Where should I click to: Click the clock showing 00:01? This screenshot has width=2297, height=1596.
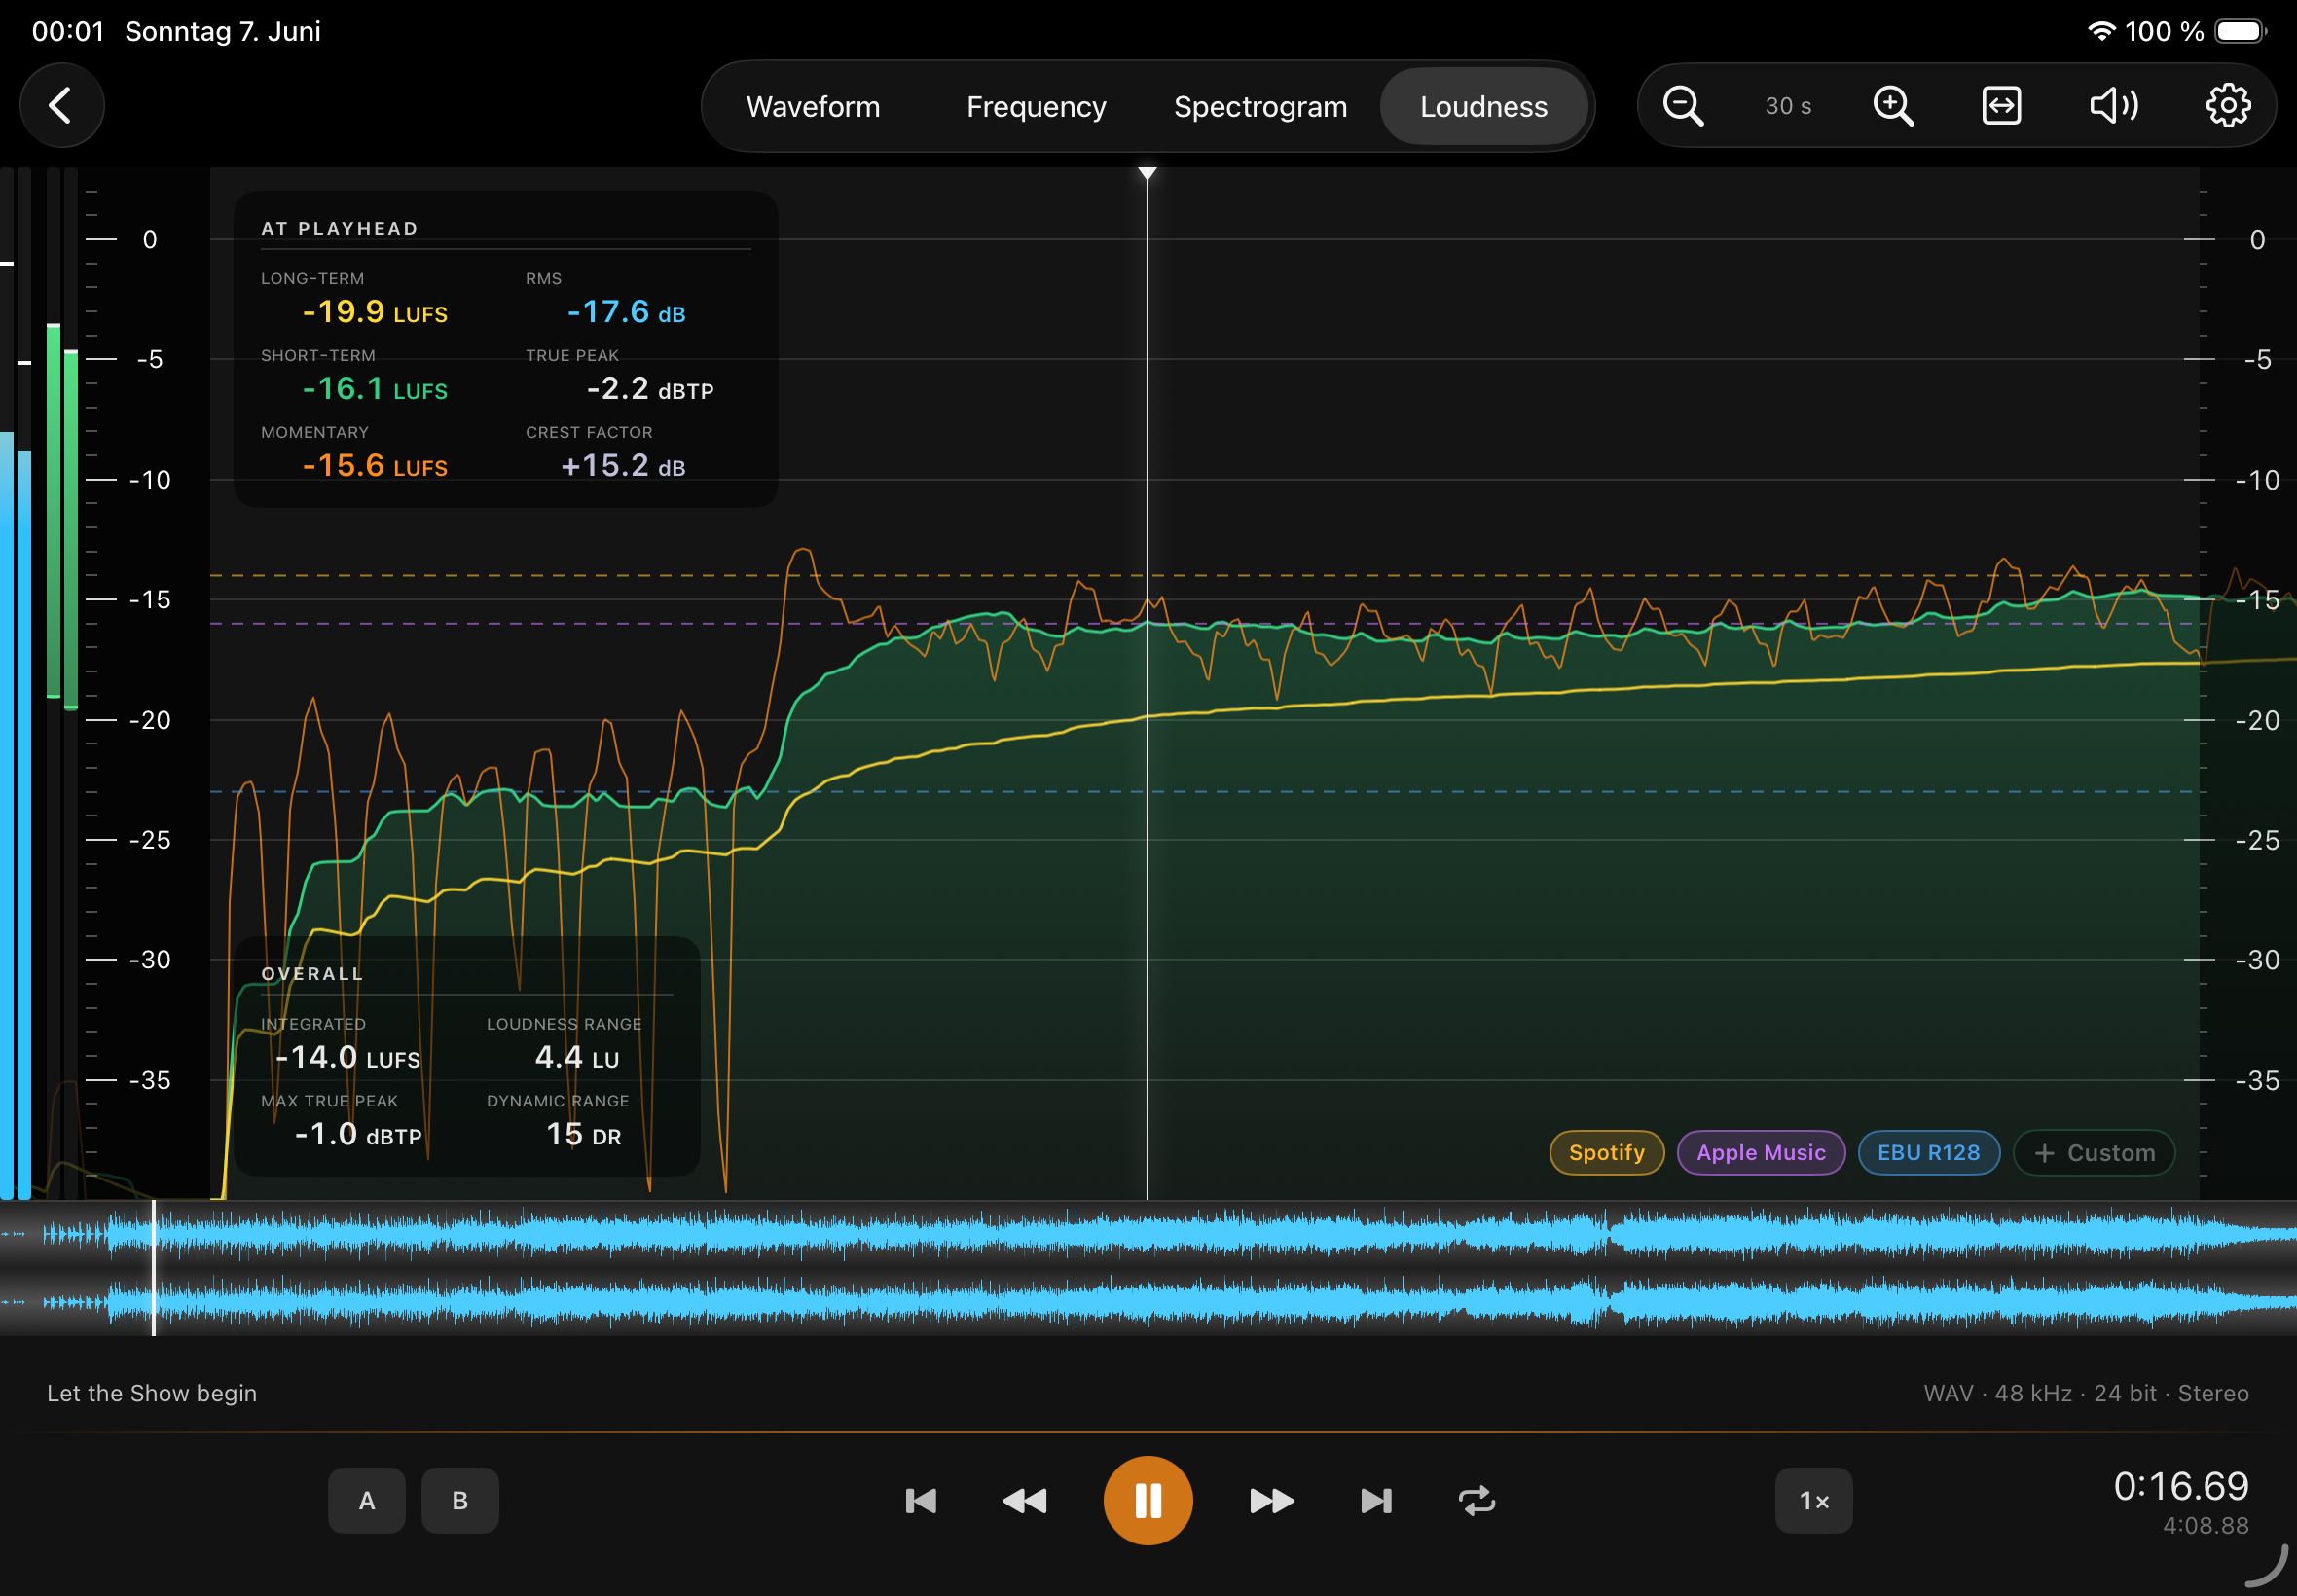pos(68,31)
